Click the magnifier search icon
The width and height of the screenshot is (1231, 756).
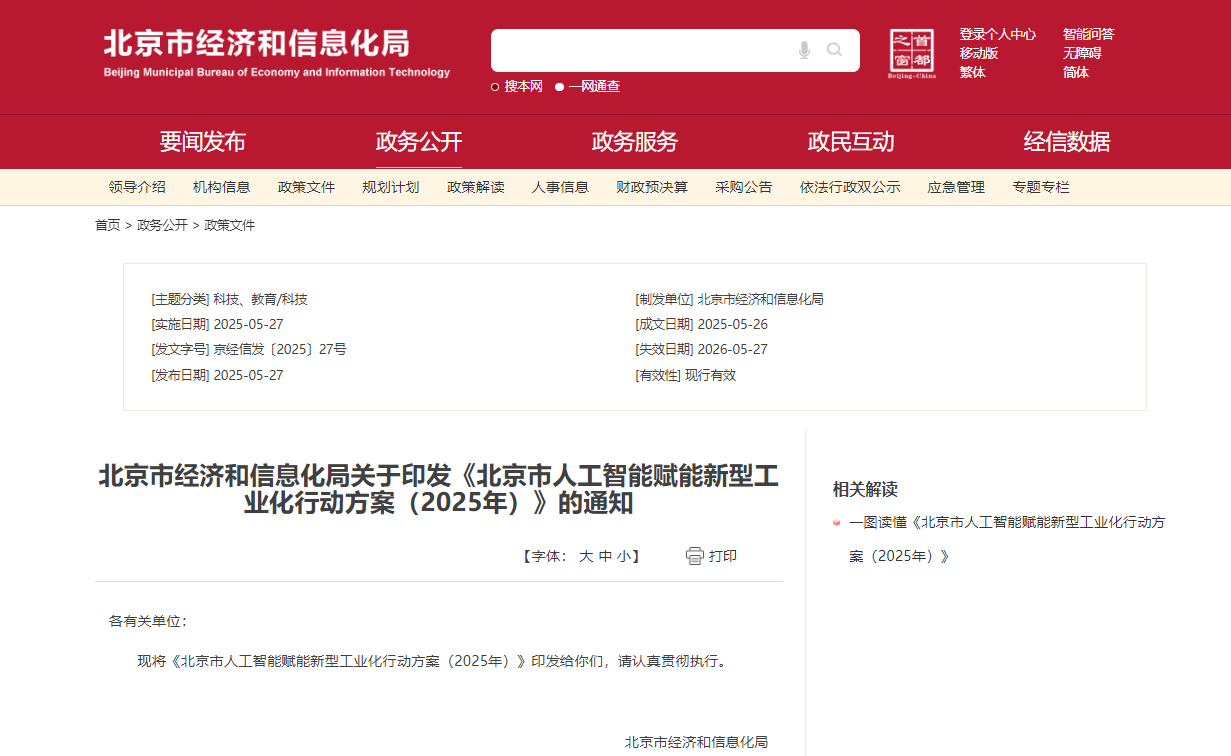pos(834,50)
